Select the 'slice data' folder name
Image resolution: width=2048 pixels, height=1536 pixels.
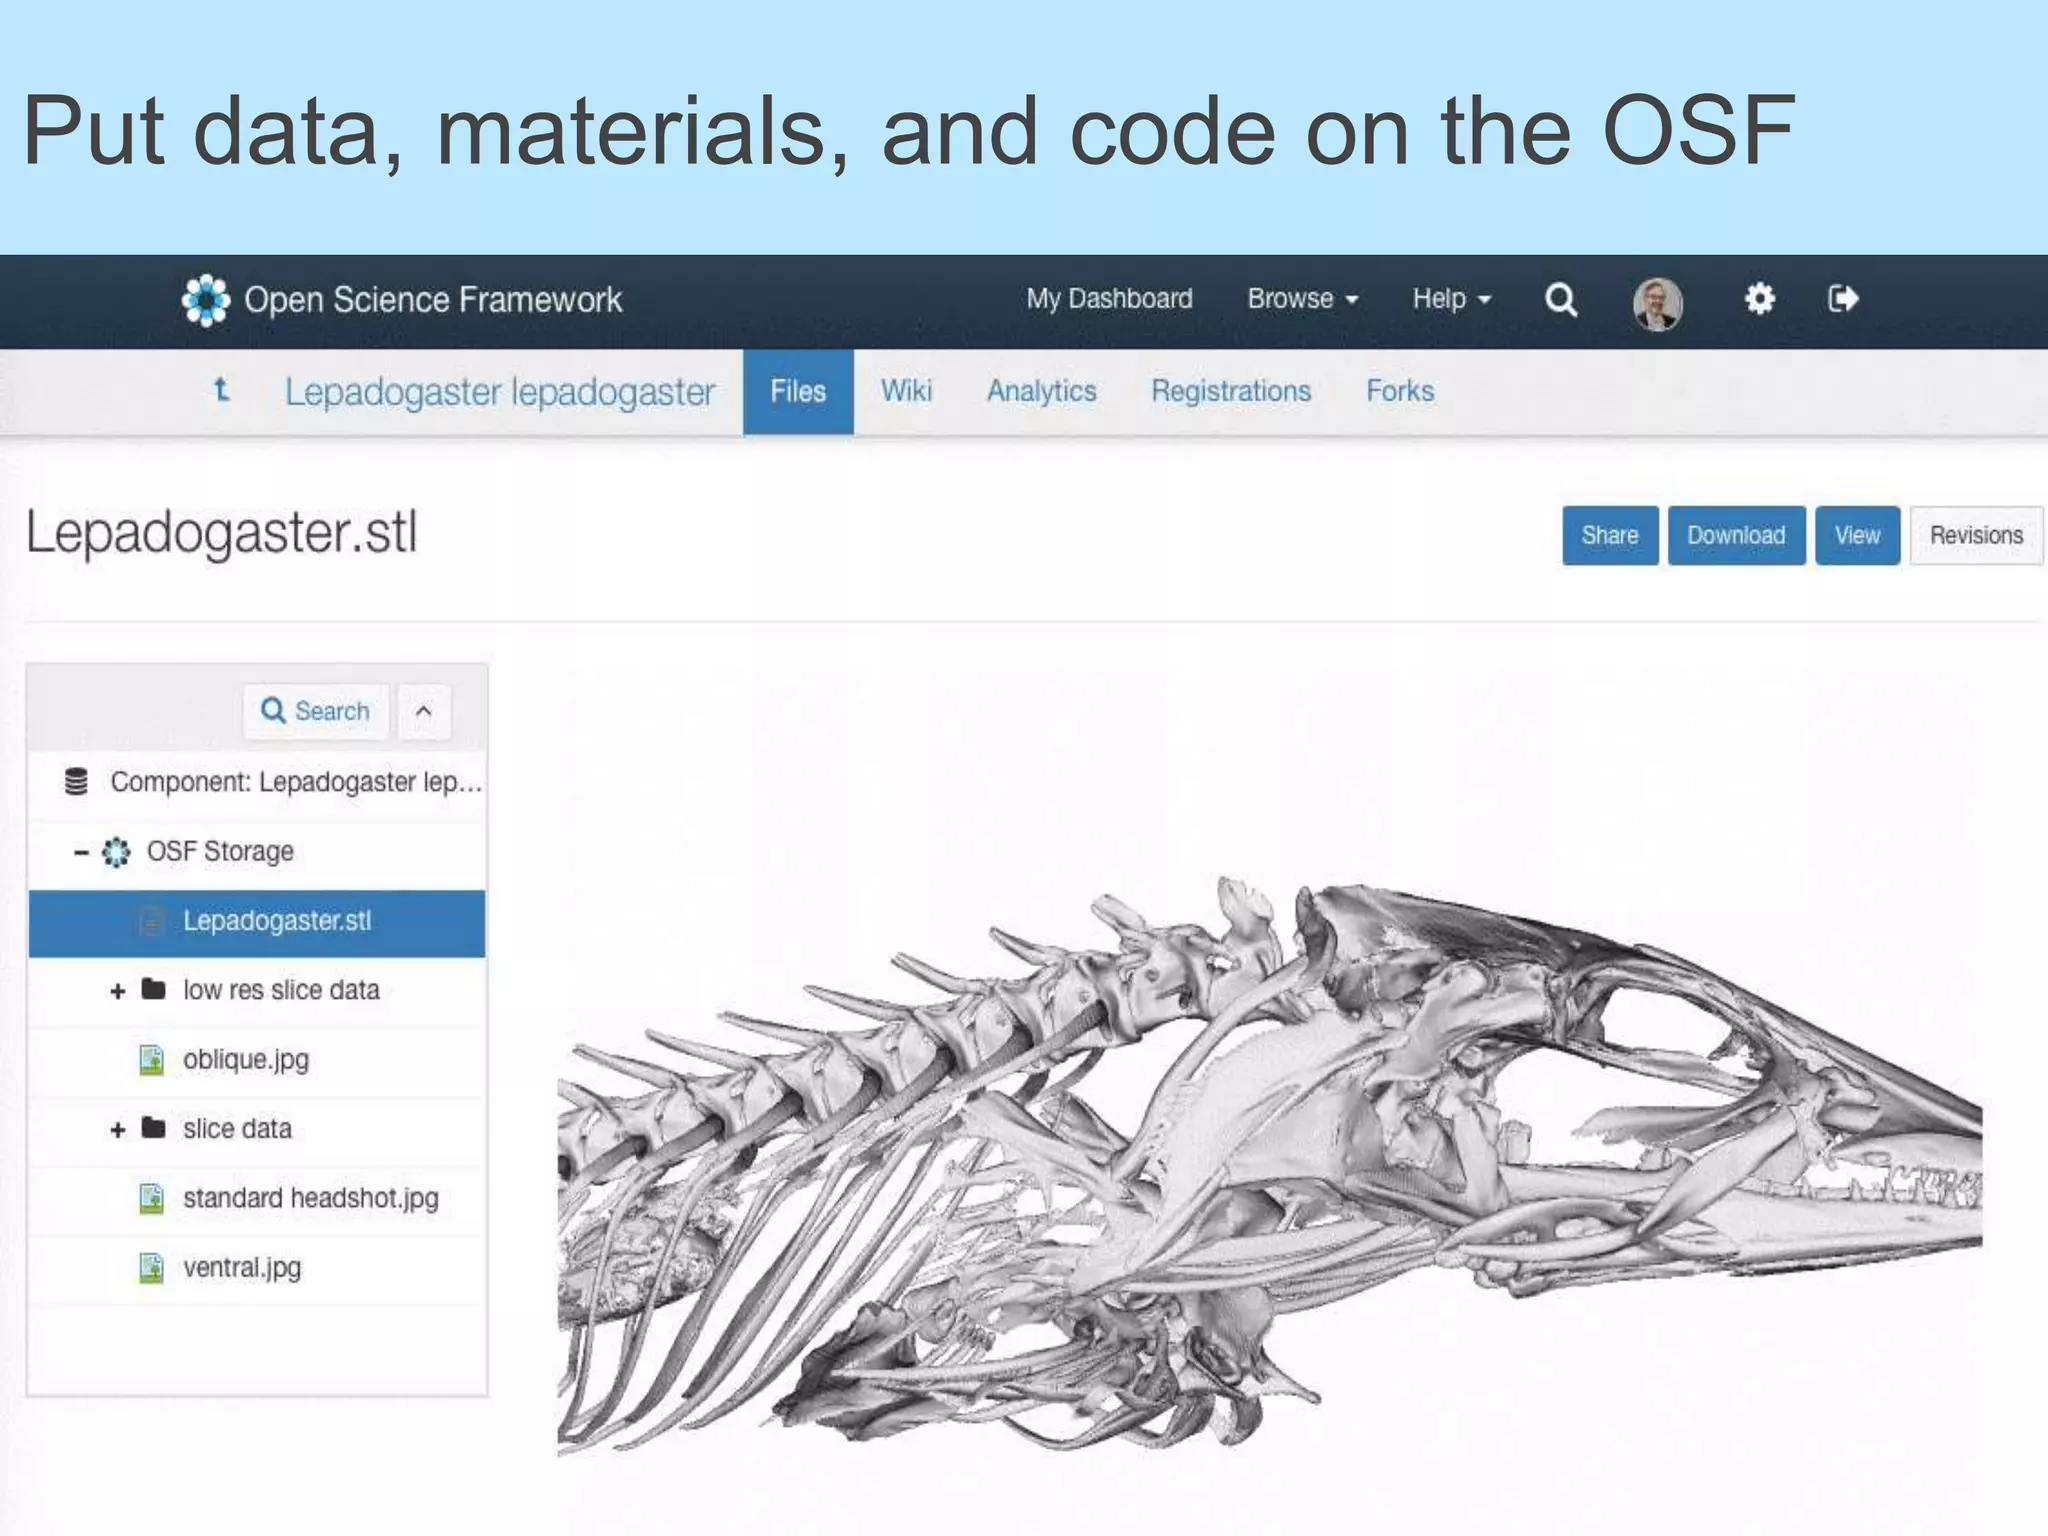click(237, 1129)
